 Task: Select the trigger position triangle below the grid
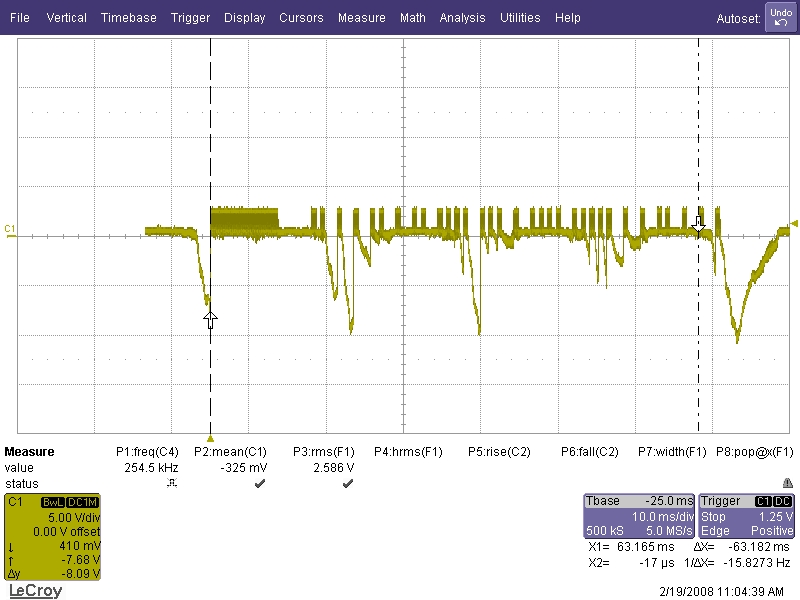pyautogui.click(x=210, y=438)
